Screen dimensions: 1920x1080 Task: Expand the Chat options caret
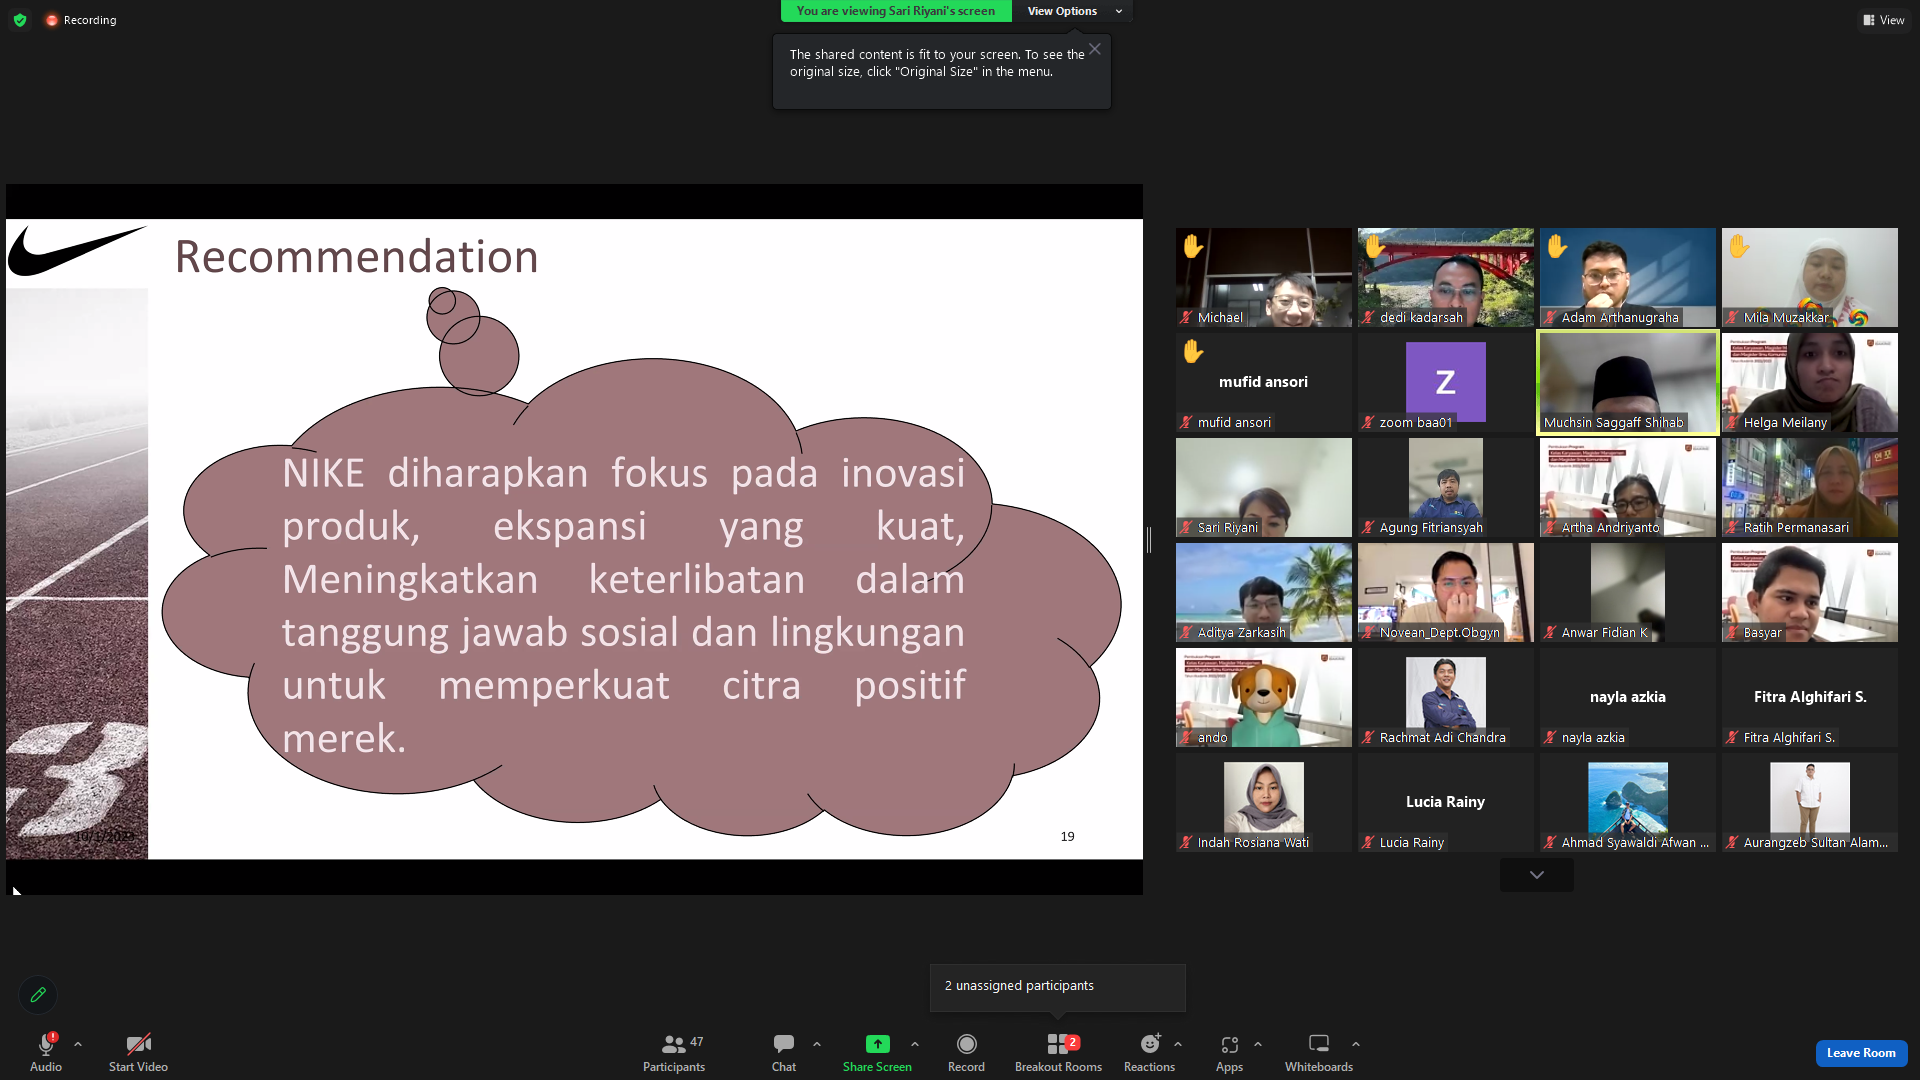817,1044
